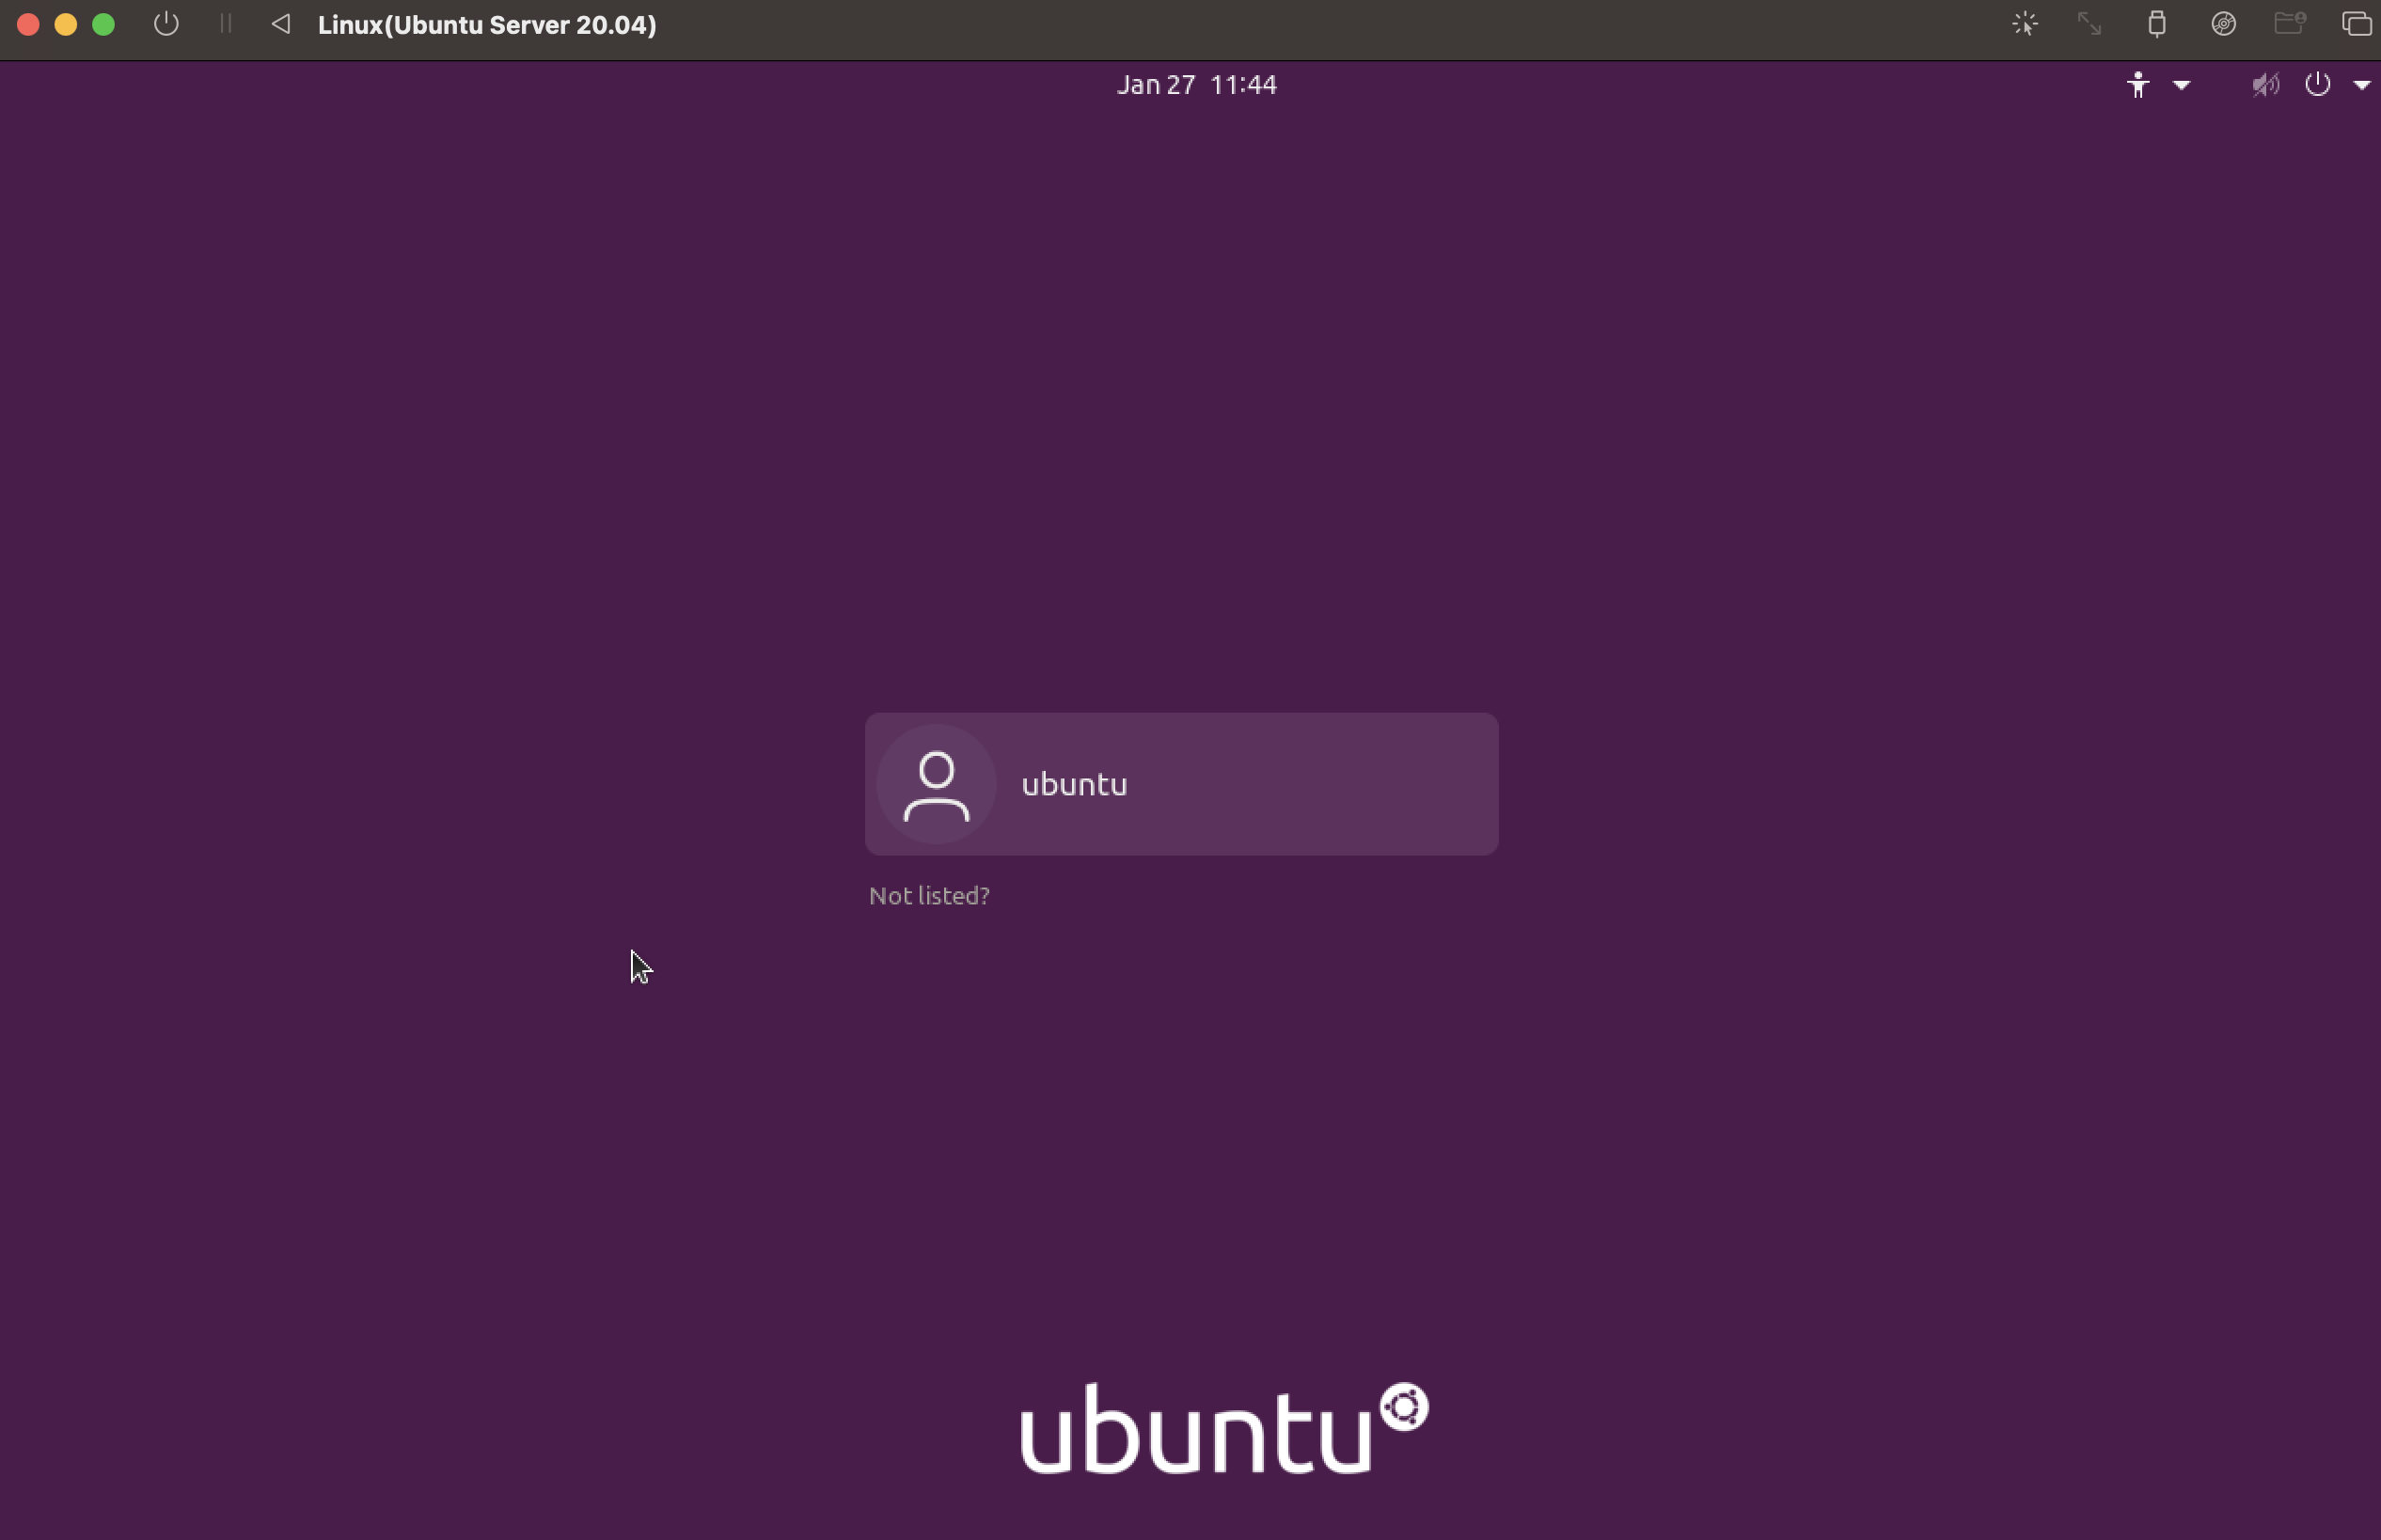Open the date and time menu
2381x1540 pixels.
coord(1196,85)
